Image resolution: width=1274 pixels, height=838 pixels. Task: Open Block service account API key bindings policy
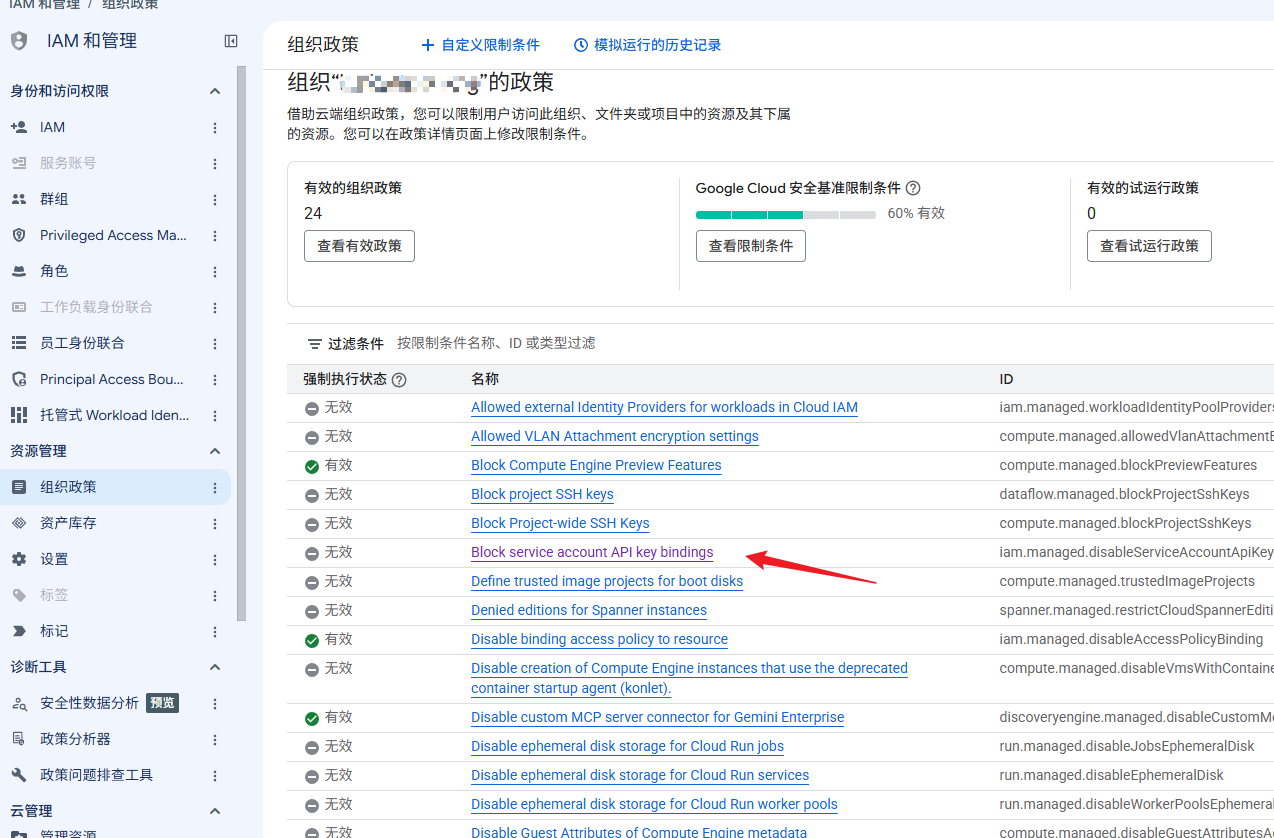(592, 553)
